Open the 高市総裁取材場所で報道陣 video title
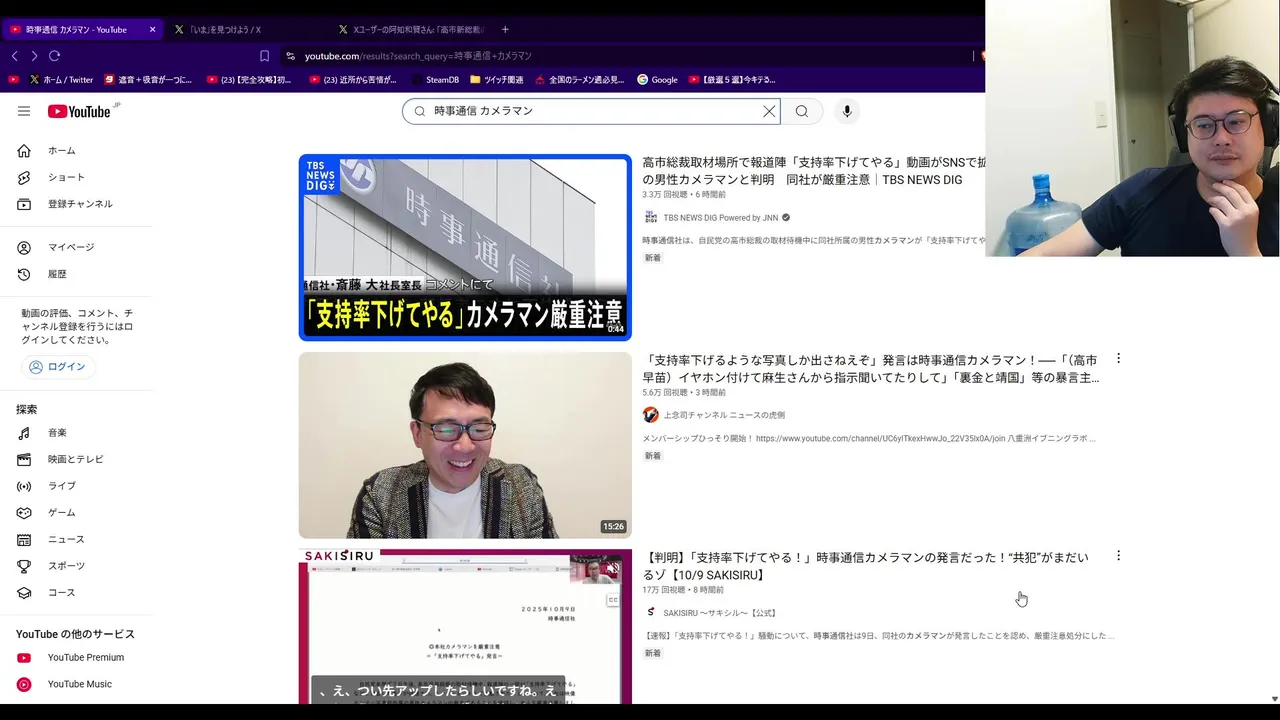Image resolution: width=1280 pixels, height=720 pixels. 813,171
